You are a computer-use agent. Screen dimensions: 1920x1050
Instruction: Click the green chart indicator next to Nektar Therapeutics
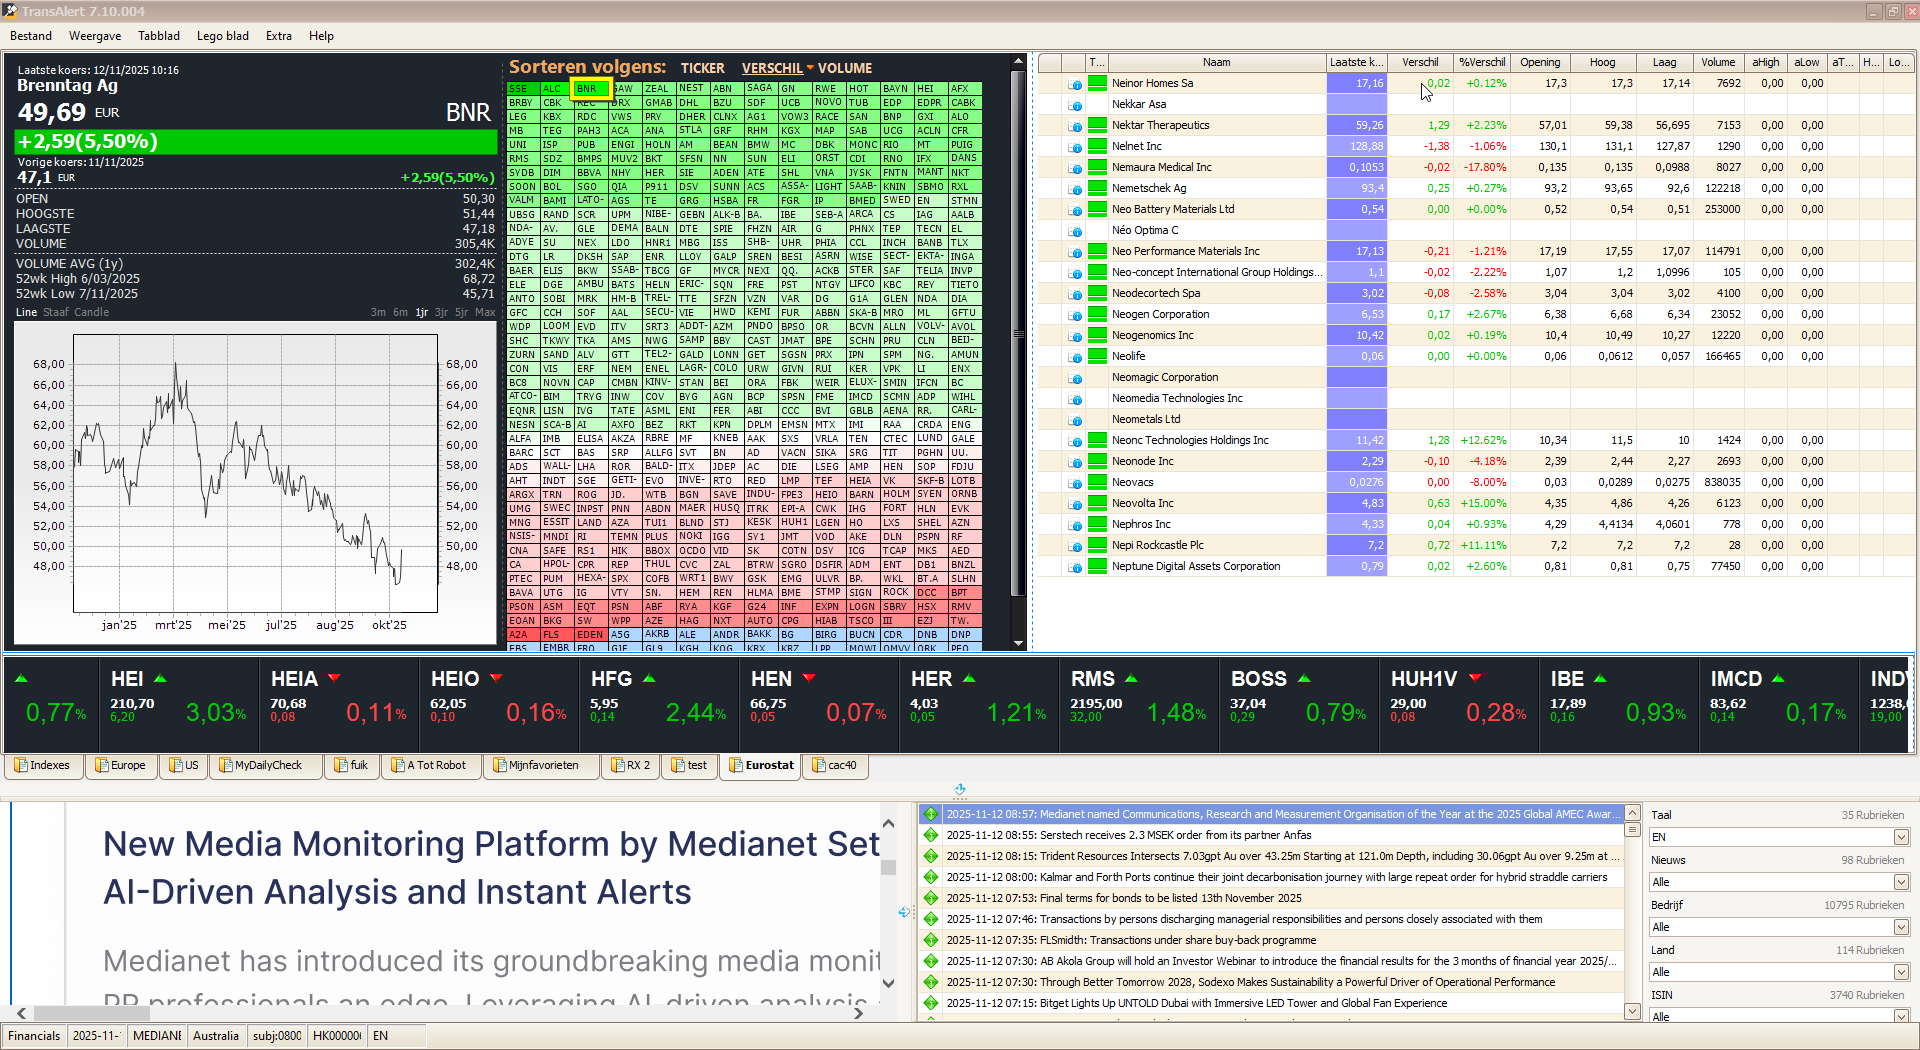[1097, 125]
